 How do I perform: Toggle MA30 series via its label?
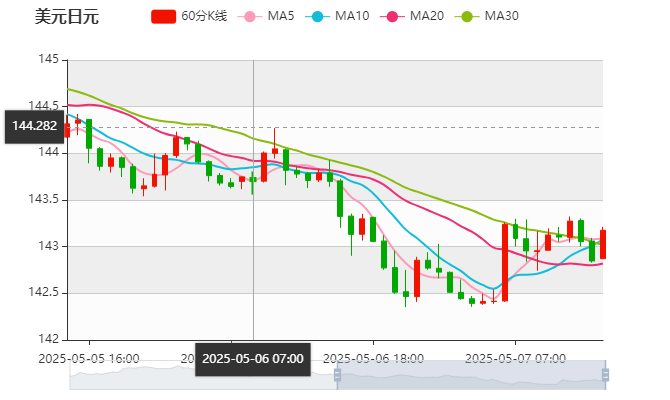click(x=501, y=17)
